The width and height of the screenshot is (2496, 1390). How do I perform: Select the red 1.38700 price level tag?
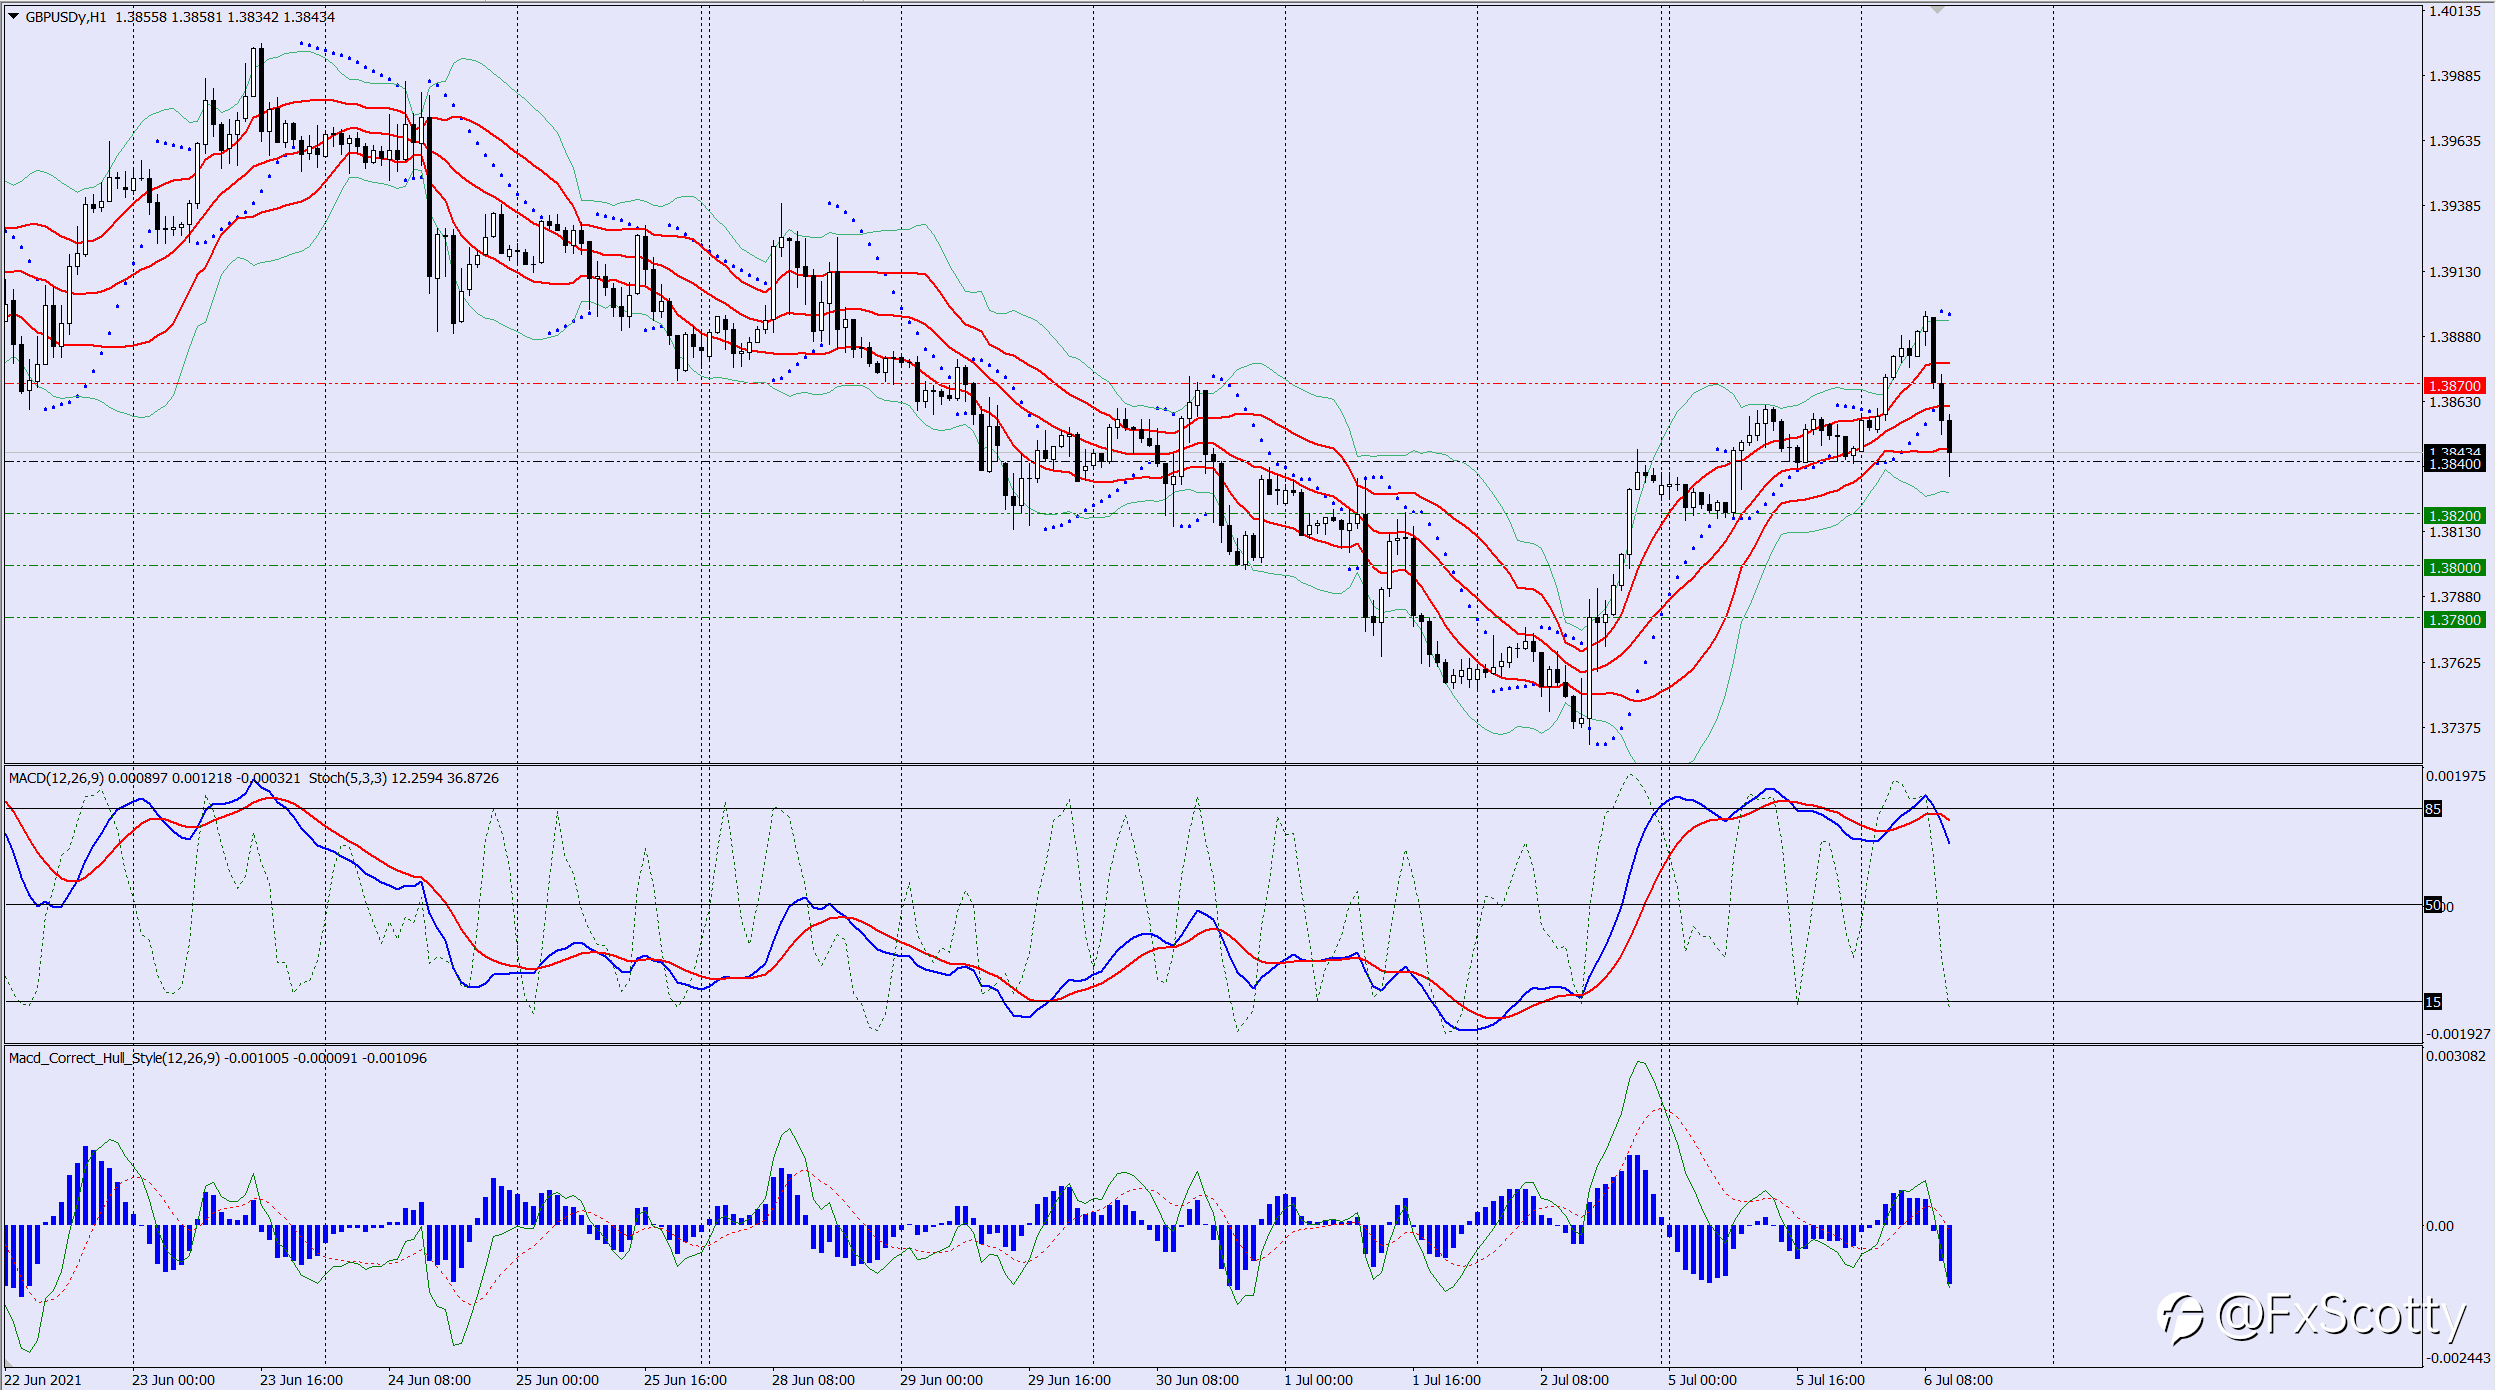coord(2455,386)
